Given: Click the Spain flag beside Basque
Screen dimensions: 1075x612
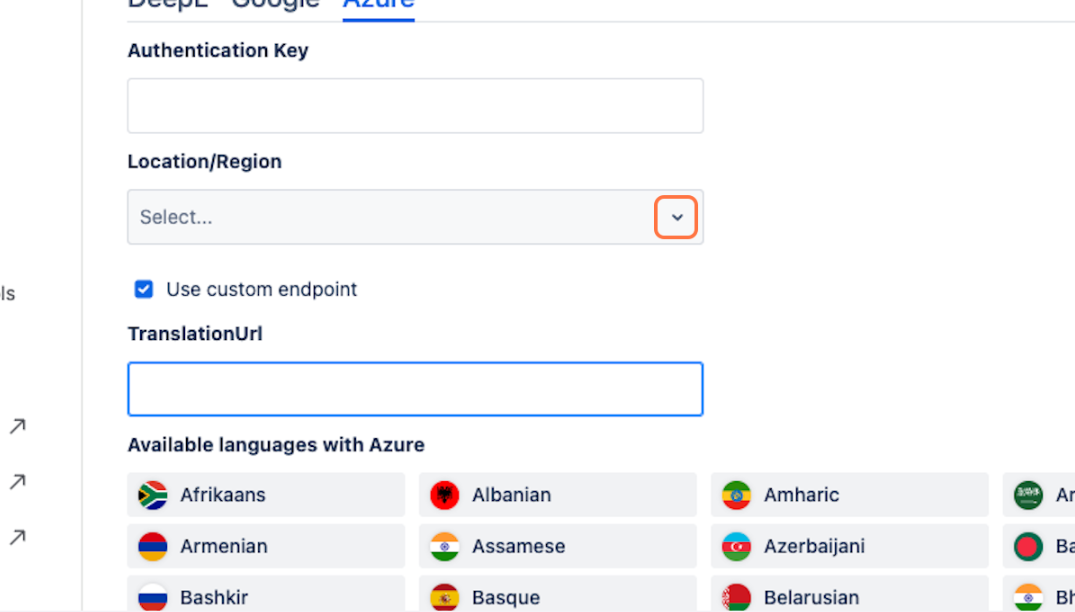Looking at the screenshot, I should tap(445, 597).
